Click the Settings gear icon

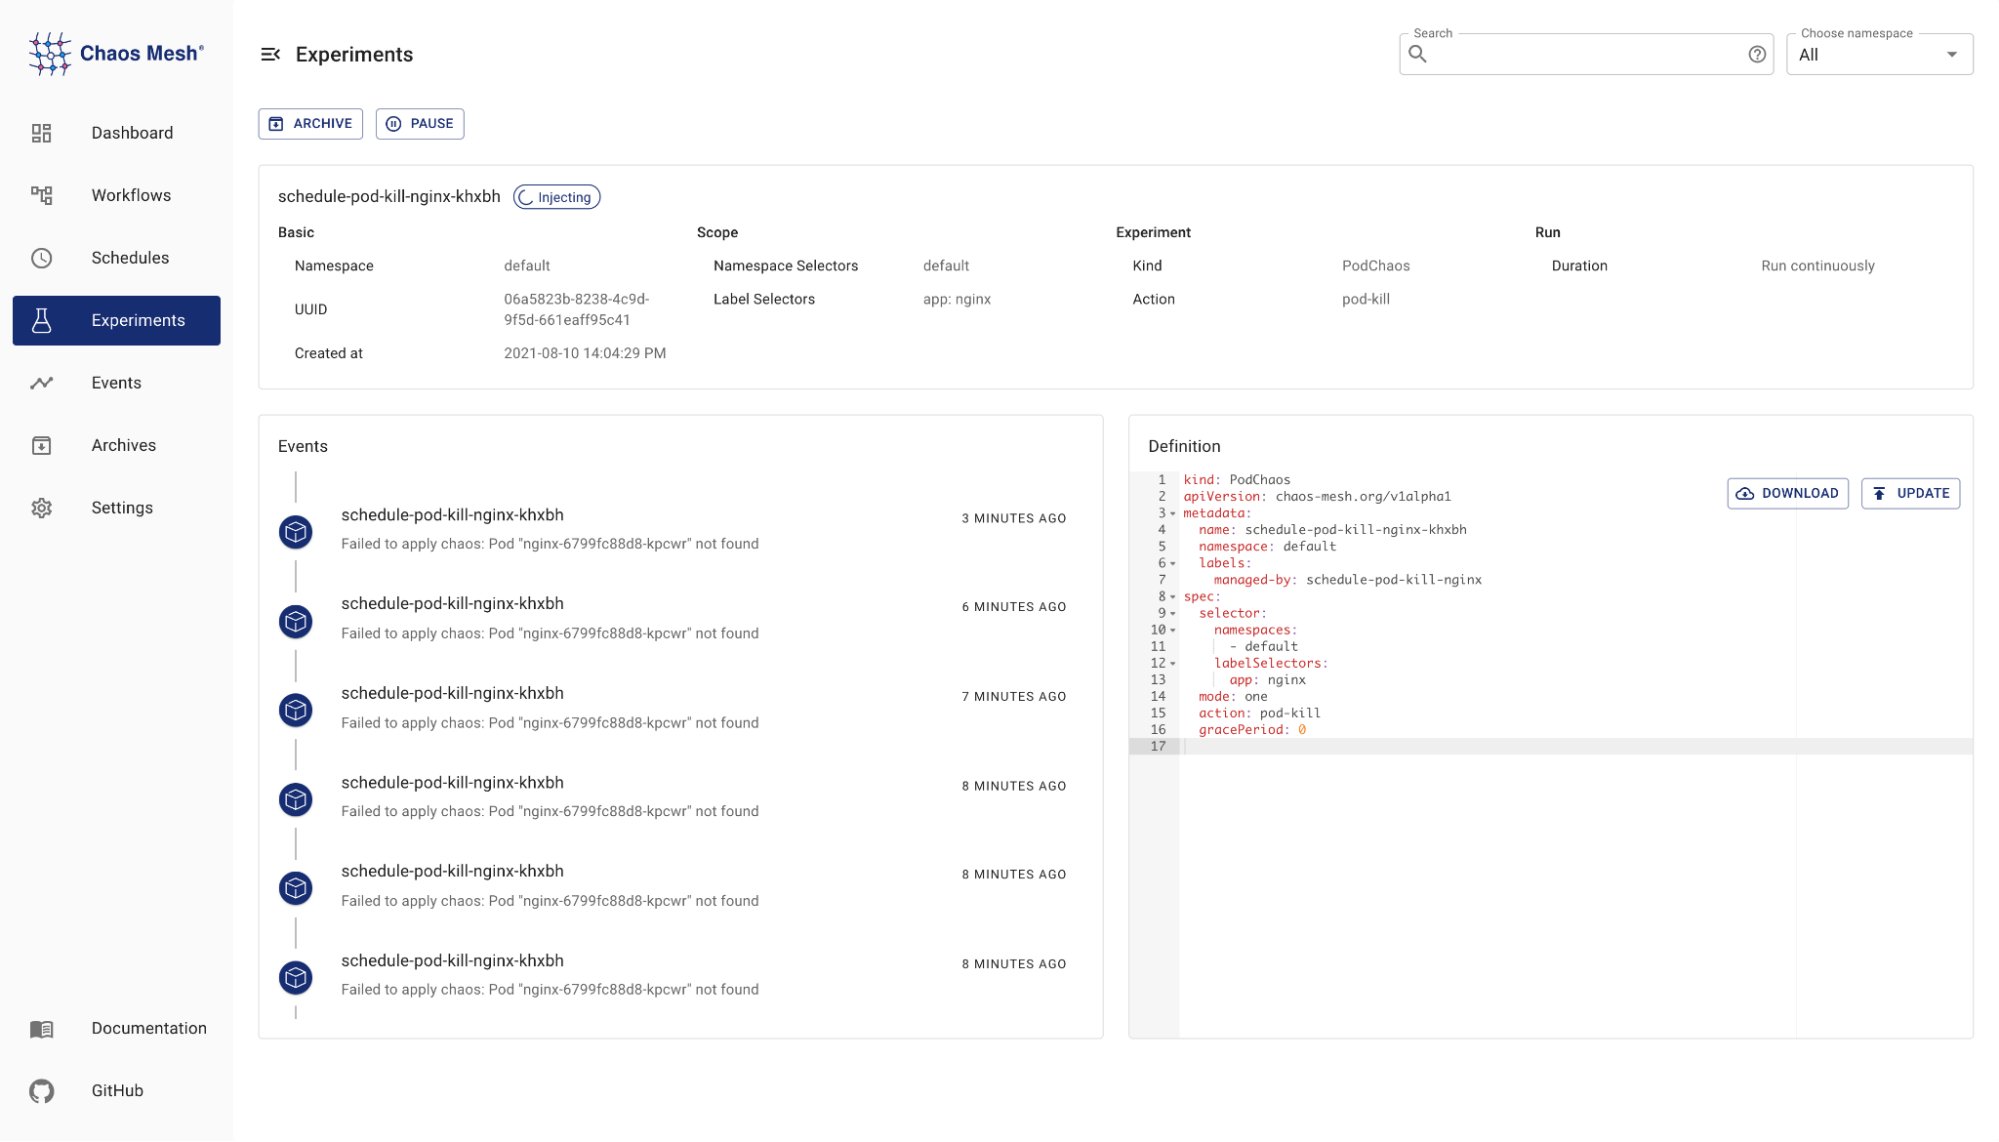coord(41,507)
